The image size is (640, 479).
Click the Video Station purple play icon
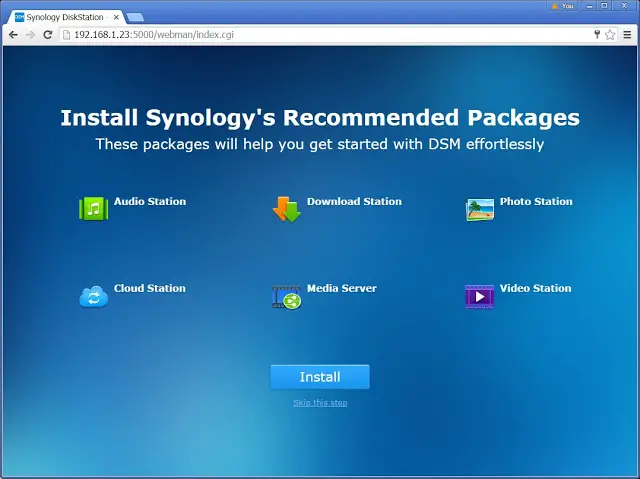pyautogui.click(x=480, y=296)
